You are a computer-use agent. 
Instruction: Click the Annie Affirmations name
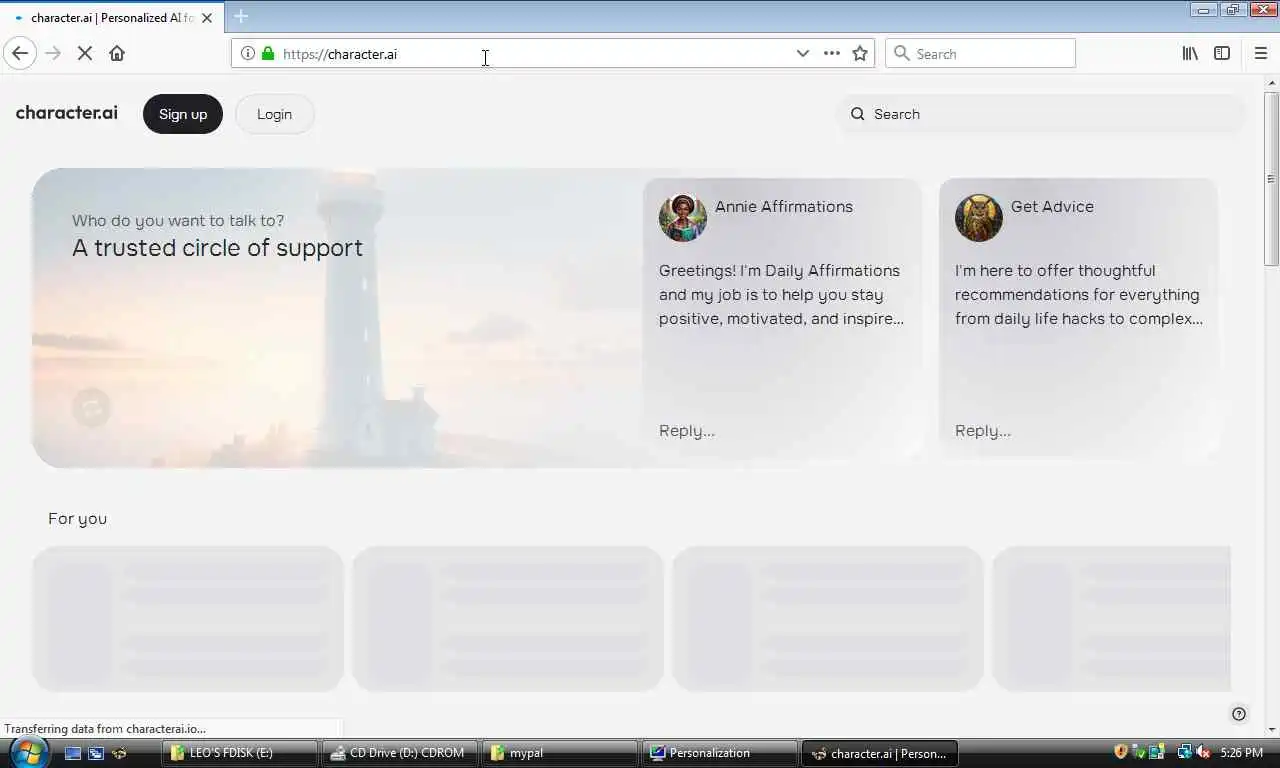(784, 207)
